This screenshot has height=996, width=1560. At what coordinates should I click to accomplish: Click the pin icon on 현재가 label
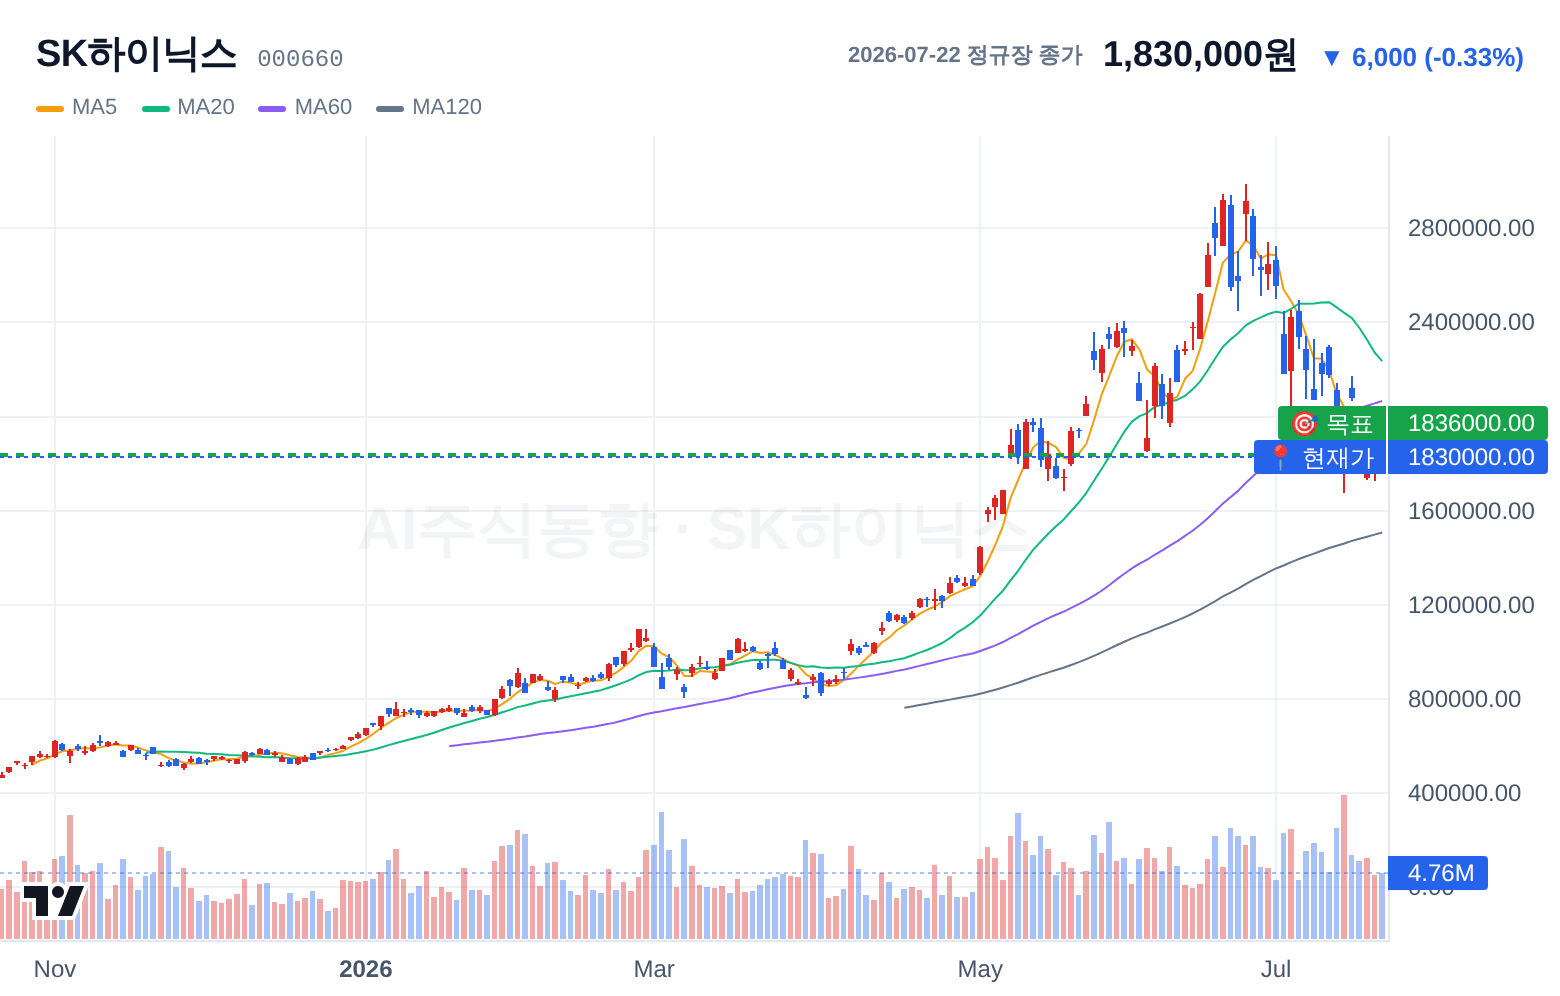[x=1279, y=457]
